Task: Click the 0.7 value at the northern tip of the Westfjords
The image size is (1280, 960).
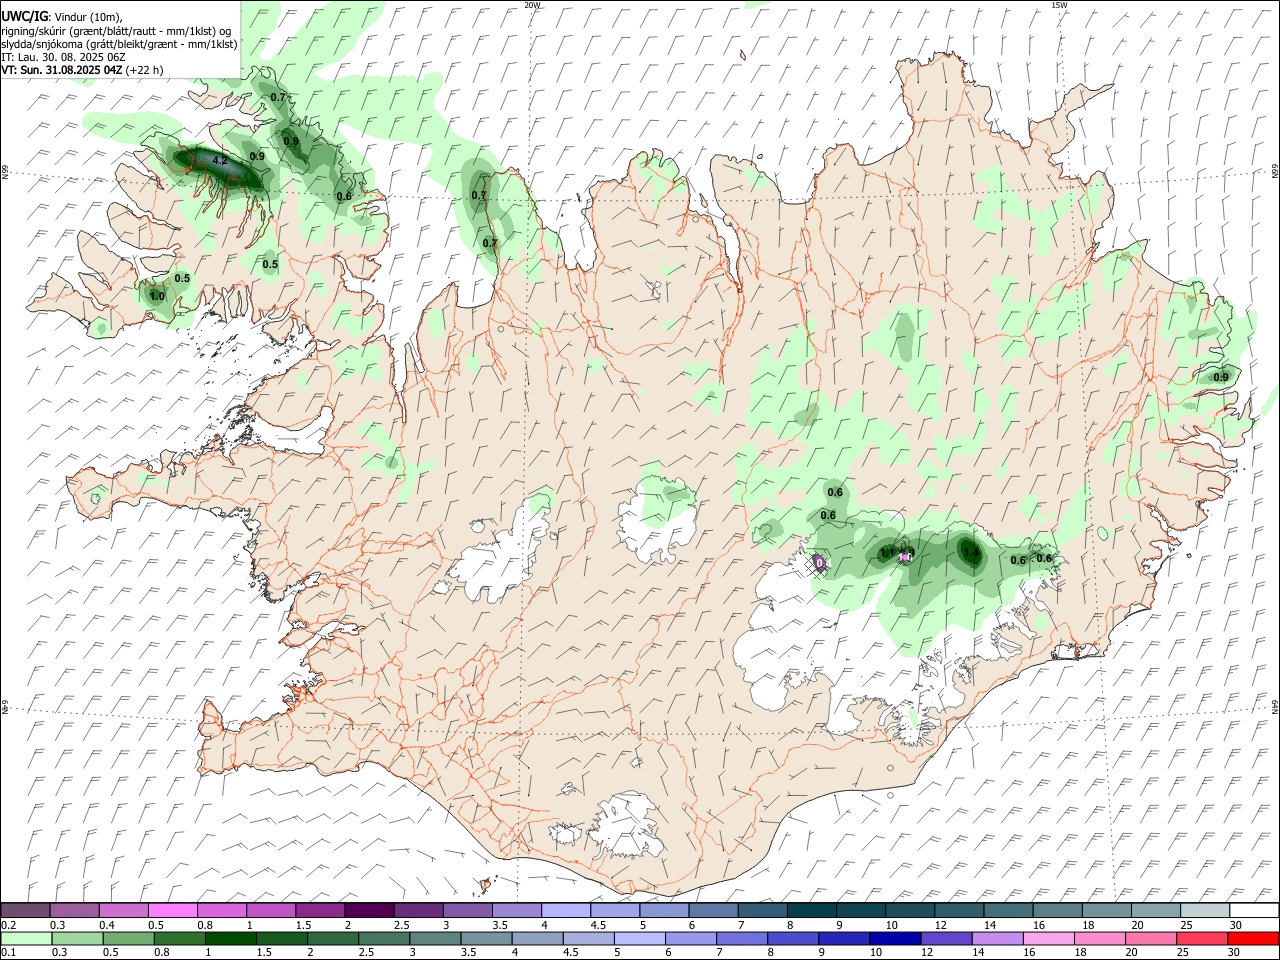Action: 278,97
